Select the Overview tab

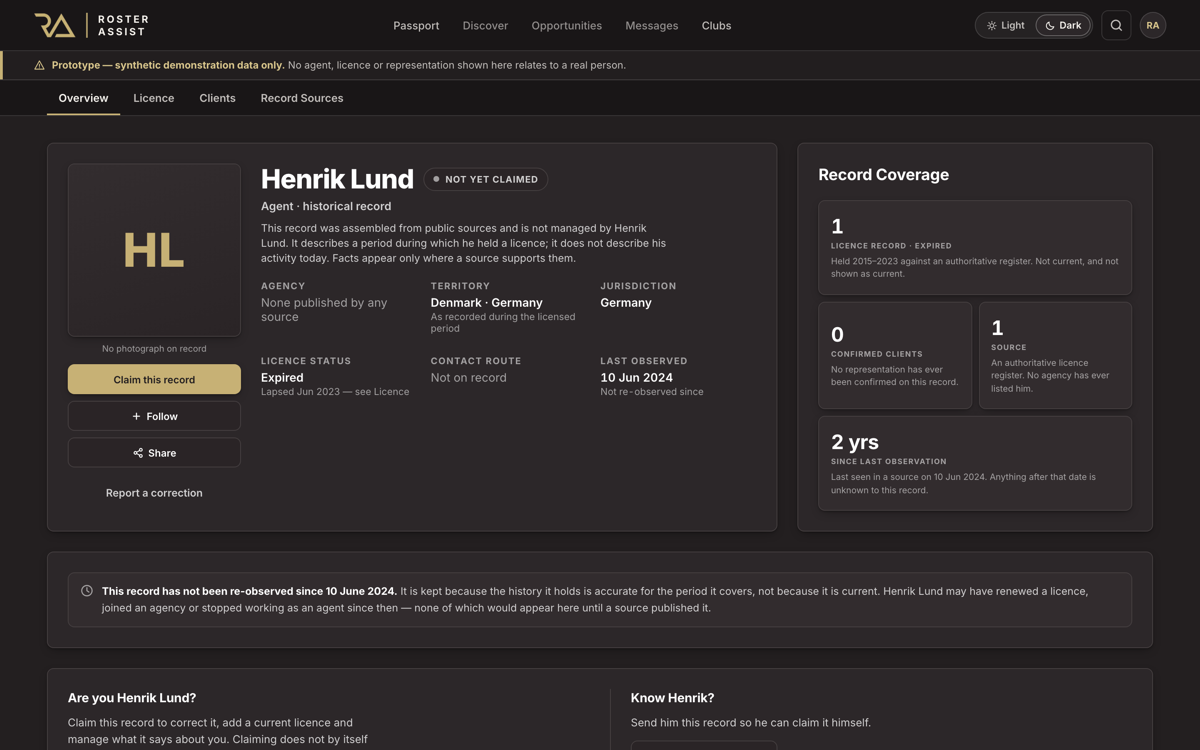point(83,98)
